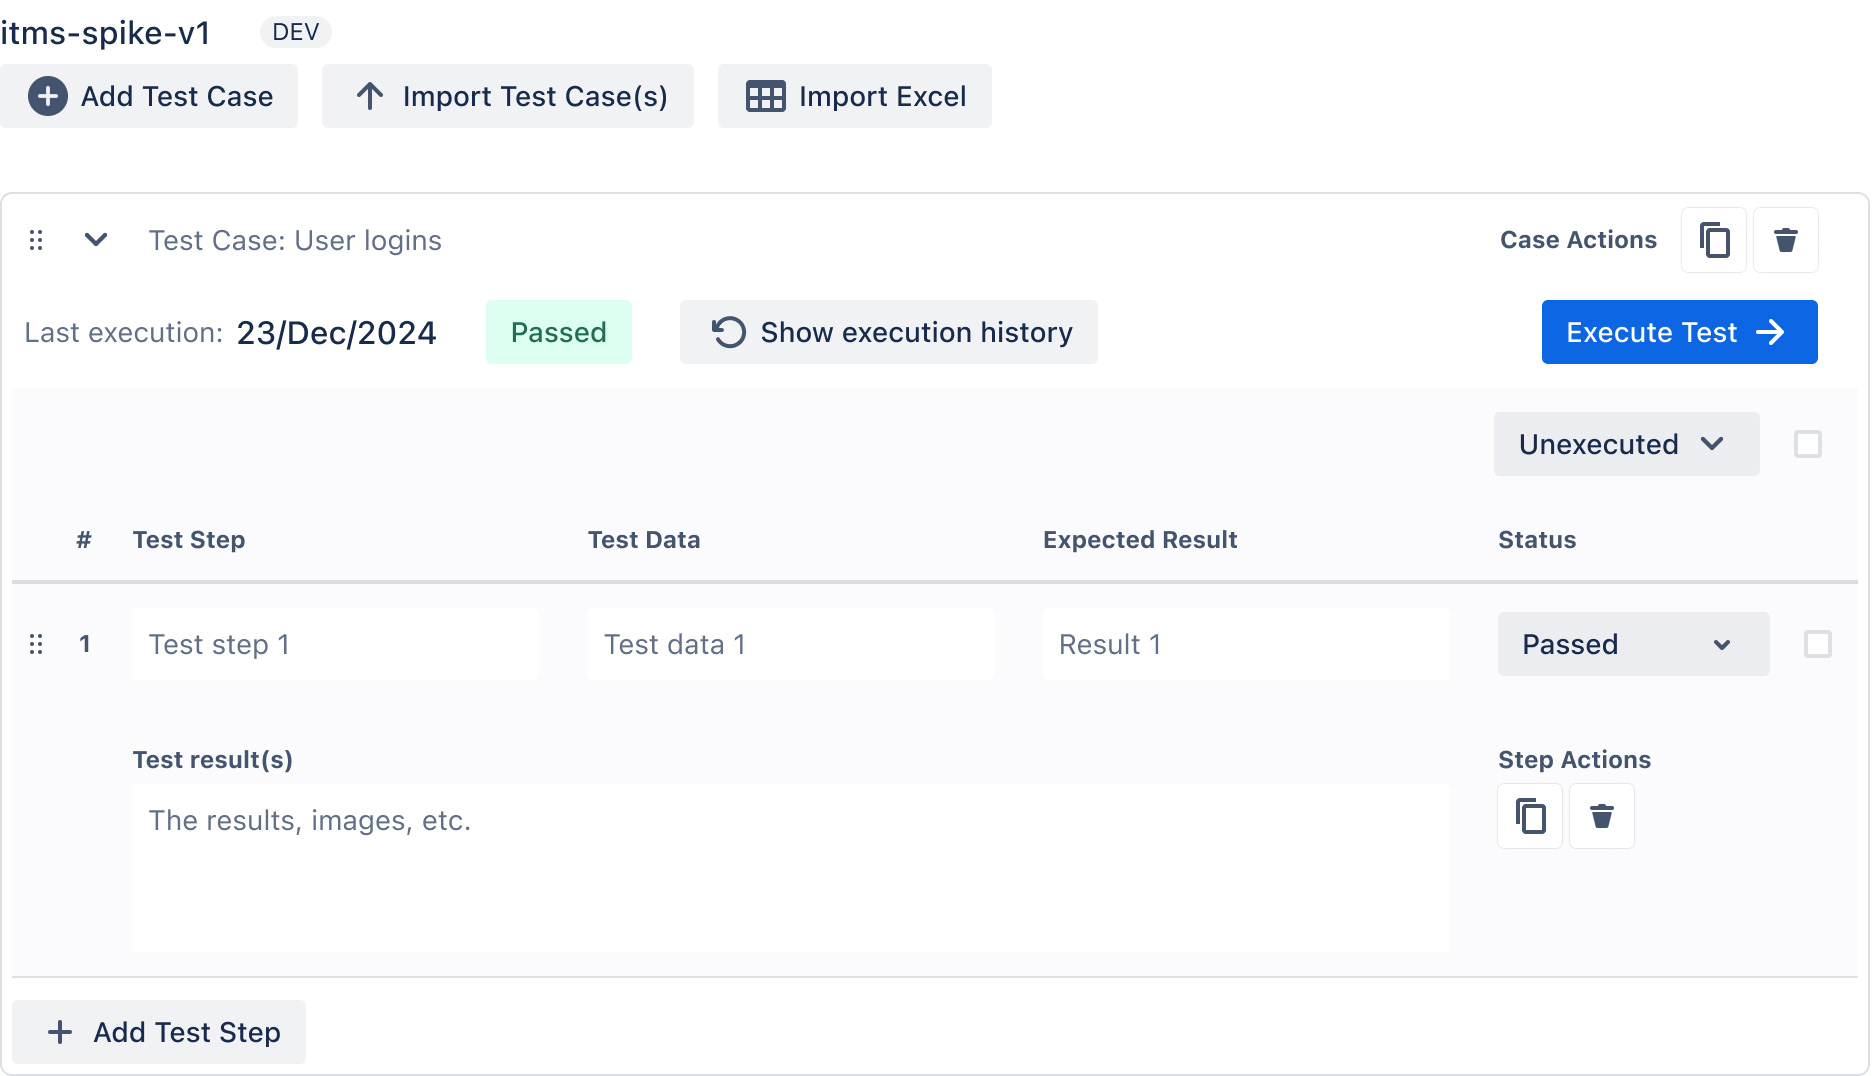The image size is (1874, 1076).
Task: Click the plus icon on Add Test Case
Action: (47, 96)
